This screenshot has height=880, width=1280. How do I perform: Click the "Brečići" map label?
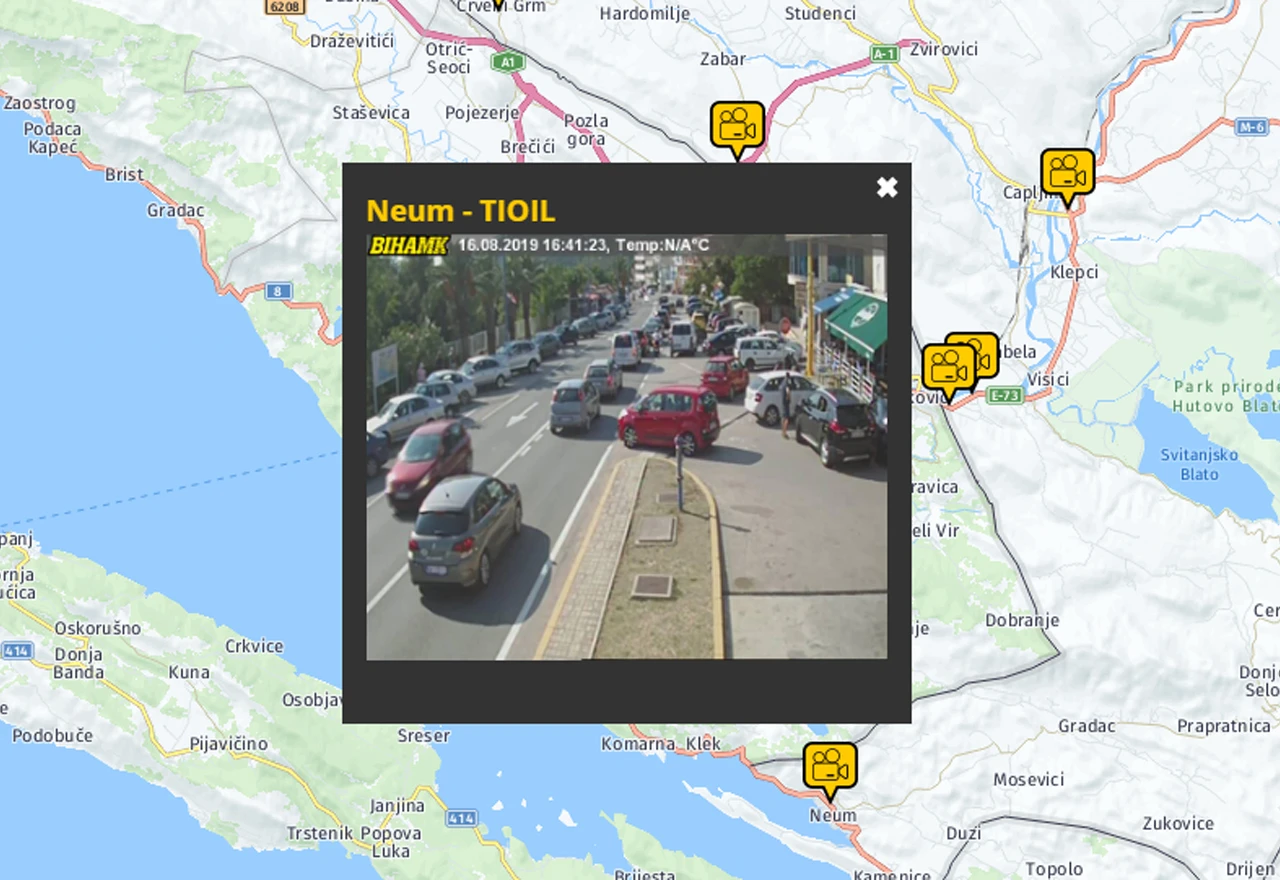527,147
